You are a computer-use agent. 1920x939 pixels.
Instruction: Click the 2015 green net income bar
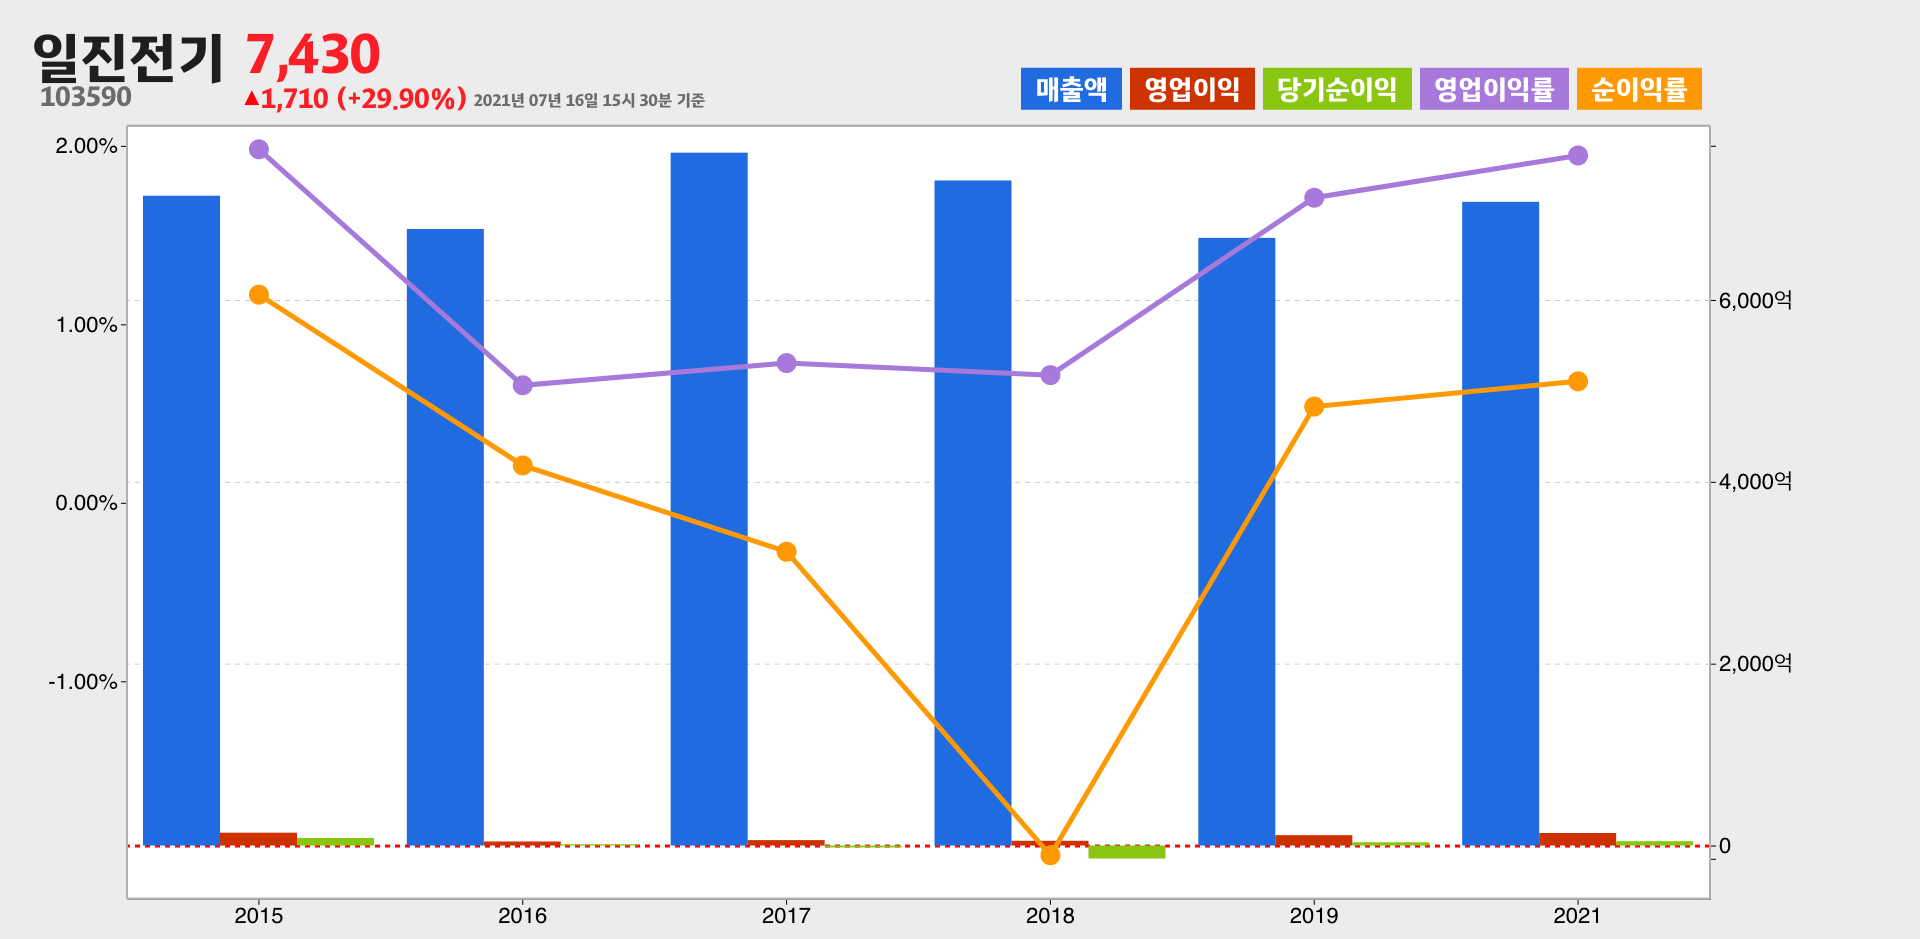pyautogui.click(x=335, y=842)
